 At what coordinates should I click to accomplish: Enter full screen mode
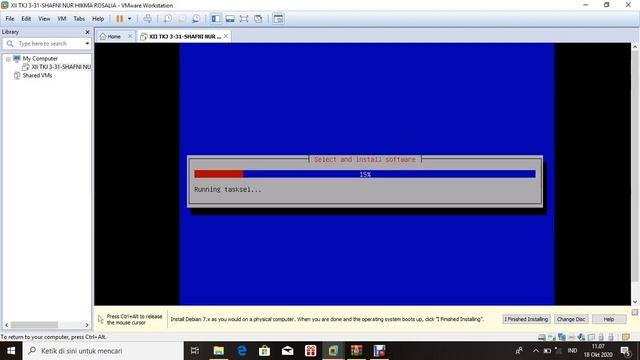coord(244,19)
